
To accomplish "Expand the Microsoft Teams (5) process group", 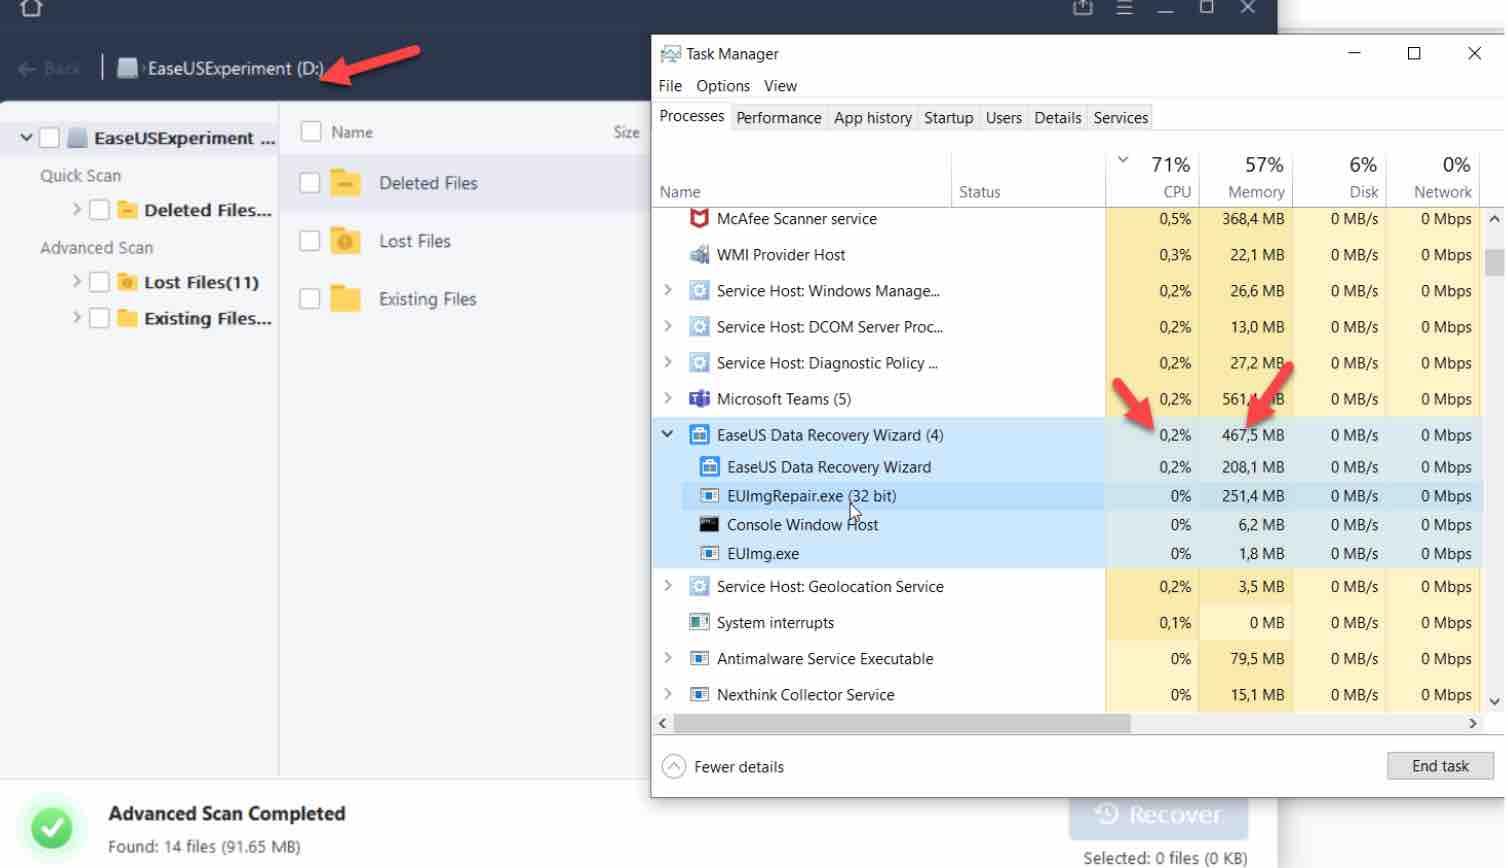I will pos(667,398).
